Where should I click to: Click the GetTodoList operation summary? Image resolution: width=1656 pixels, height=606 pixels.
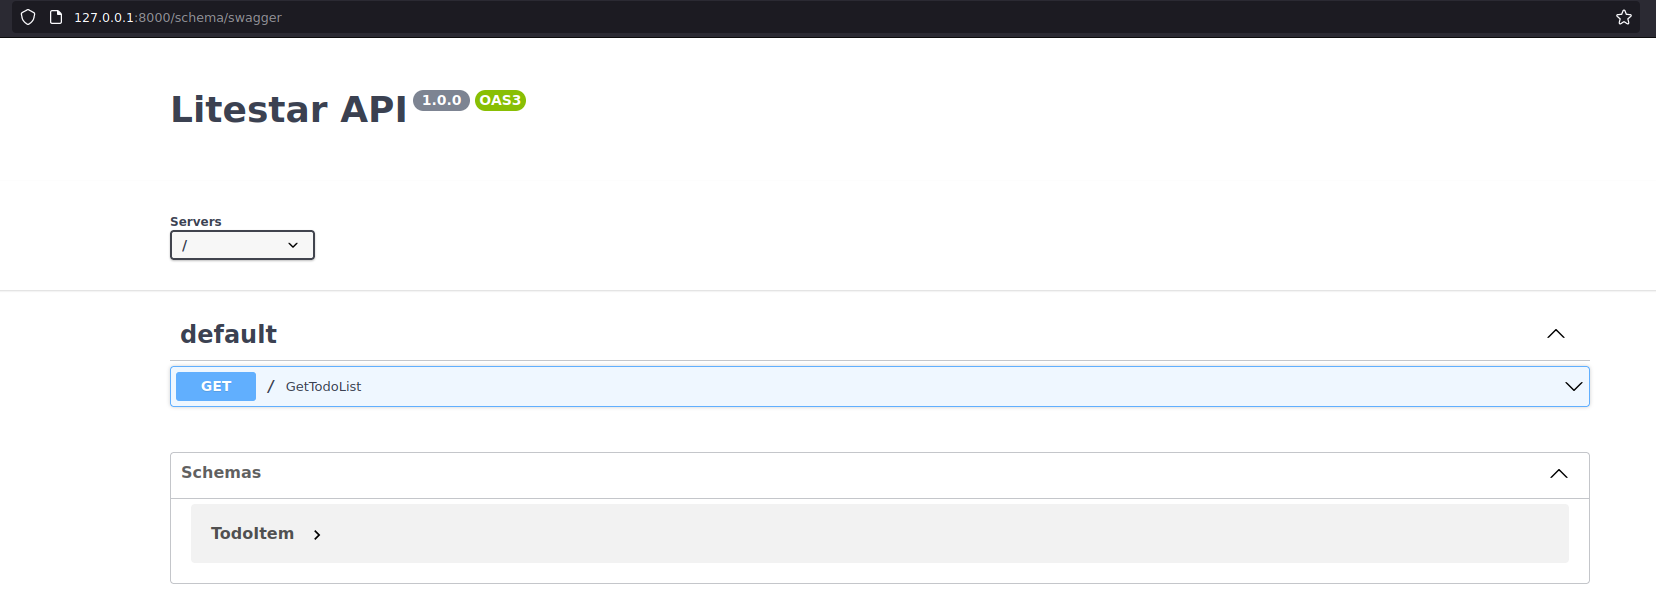point(323,387)
